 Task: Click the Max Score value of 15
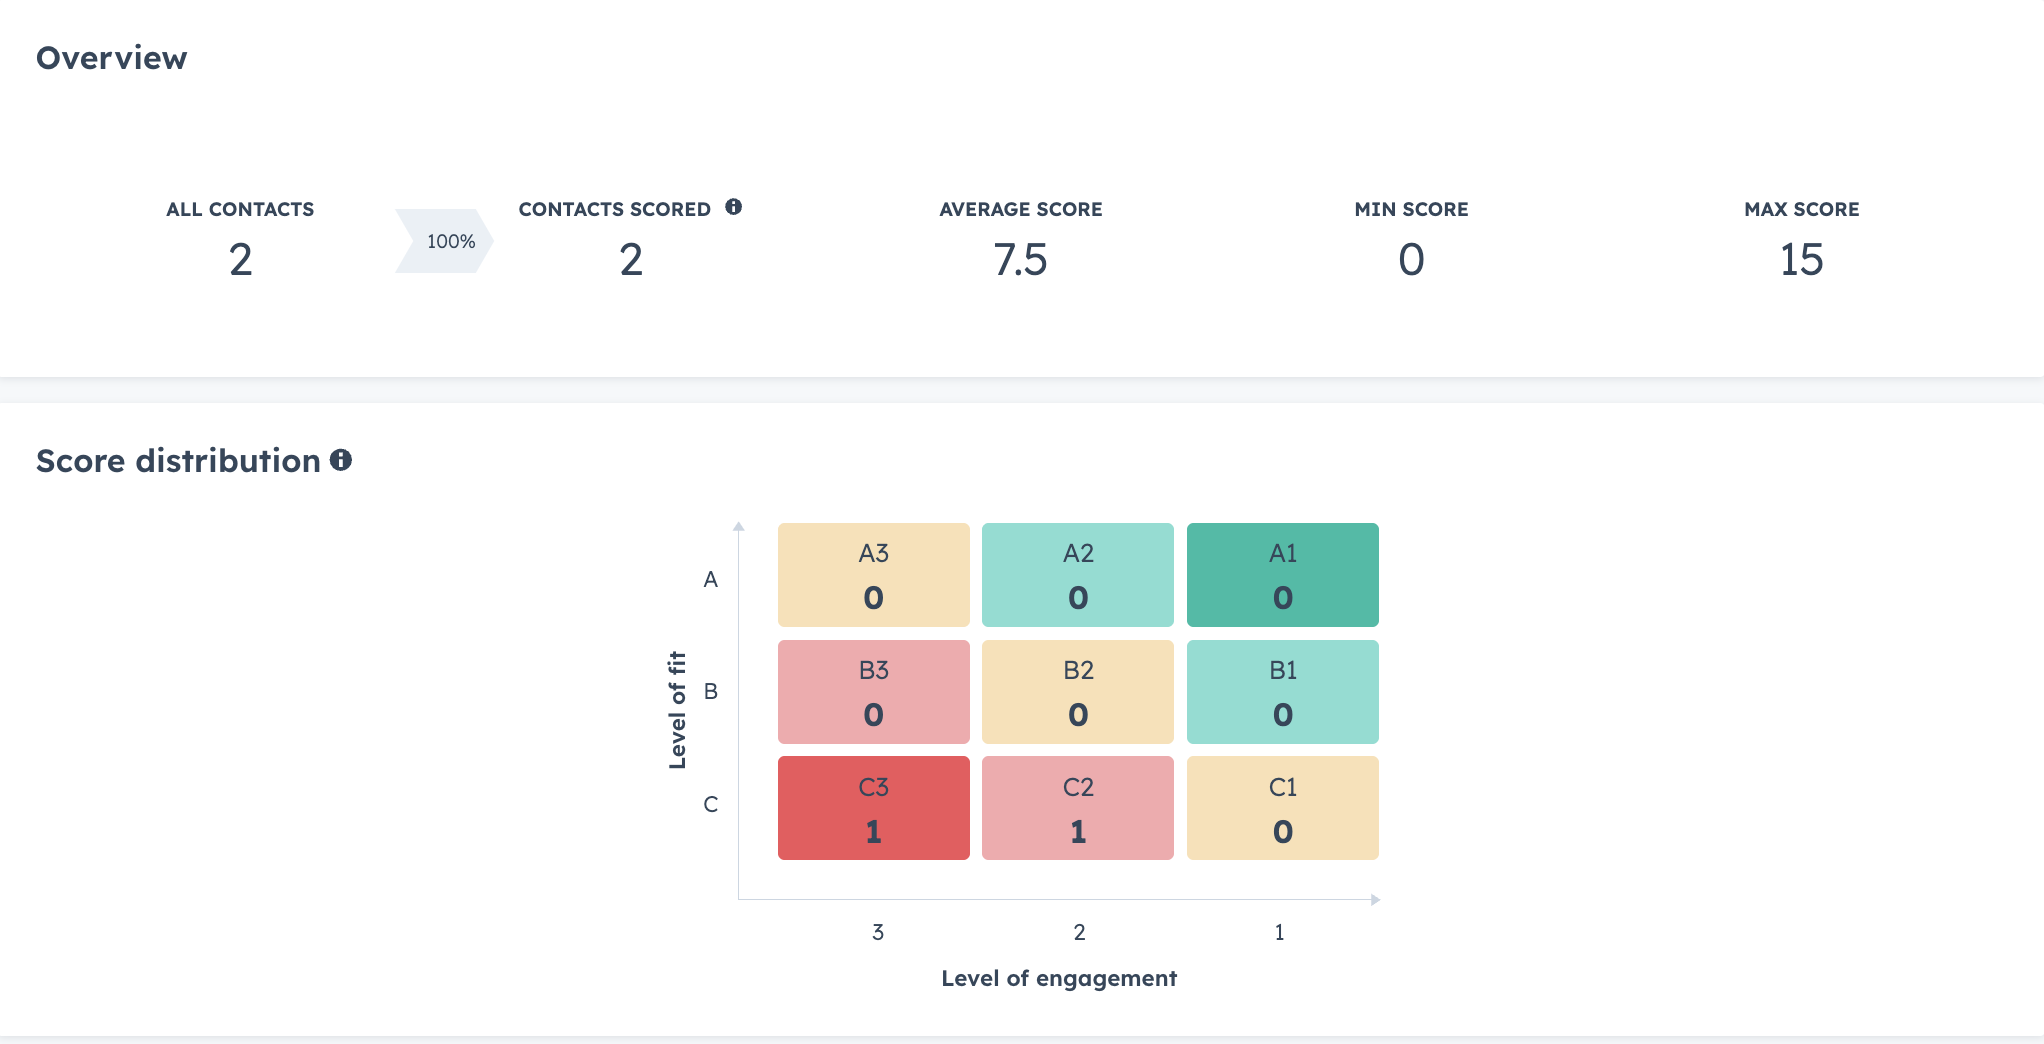click(x=1802, y=260)
